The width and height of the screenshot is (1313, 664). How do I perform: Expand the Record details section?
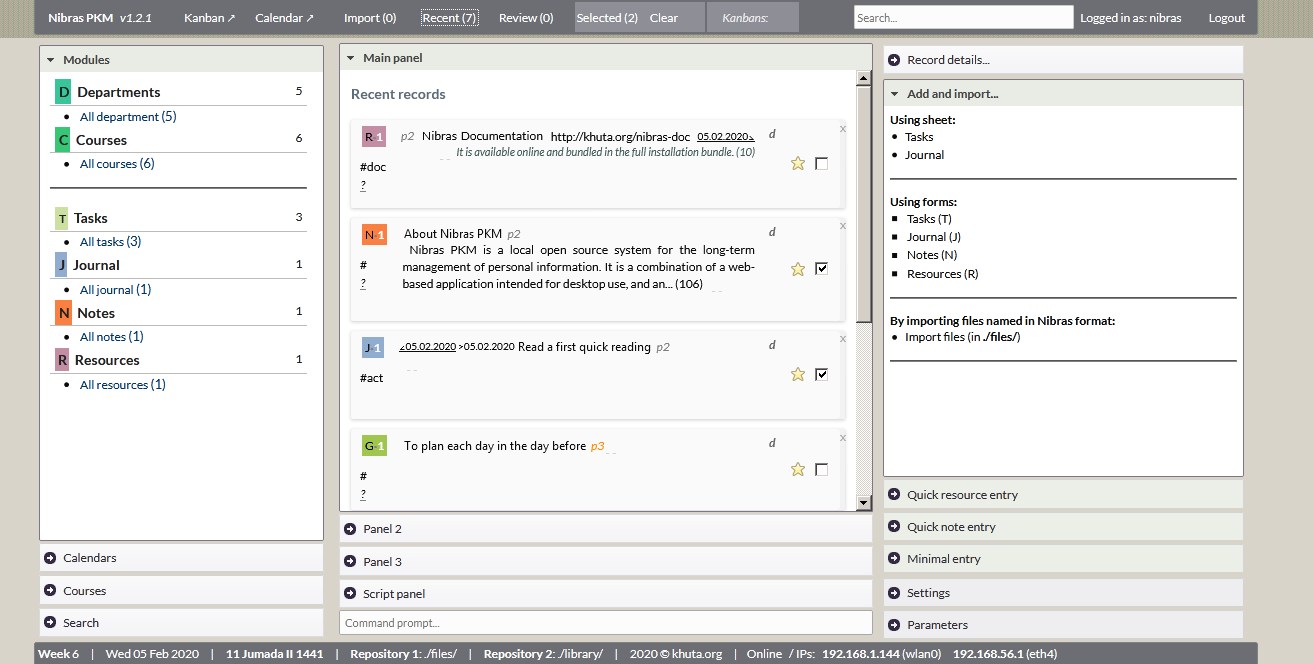pyautogui.click(x=1063, y=60)
